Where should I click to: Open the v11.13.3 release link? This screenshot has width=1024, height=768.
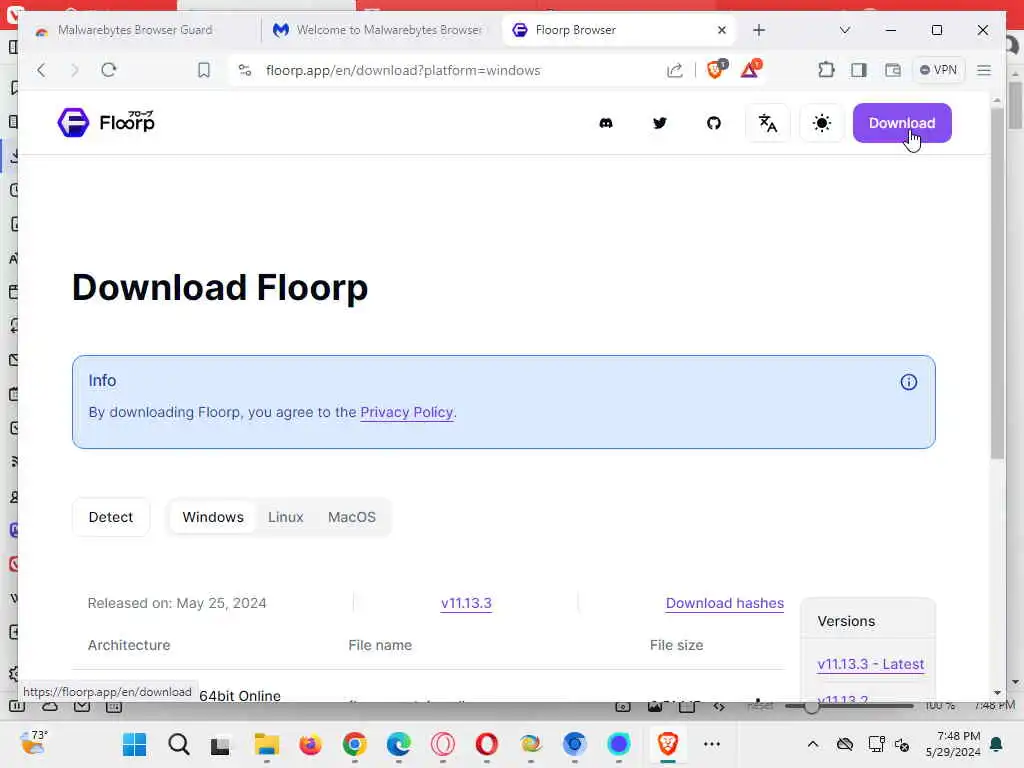466,603
